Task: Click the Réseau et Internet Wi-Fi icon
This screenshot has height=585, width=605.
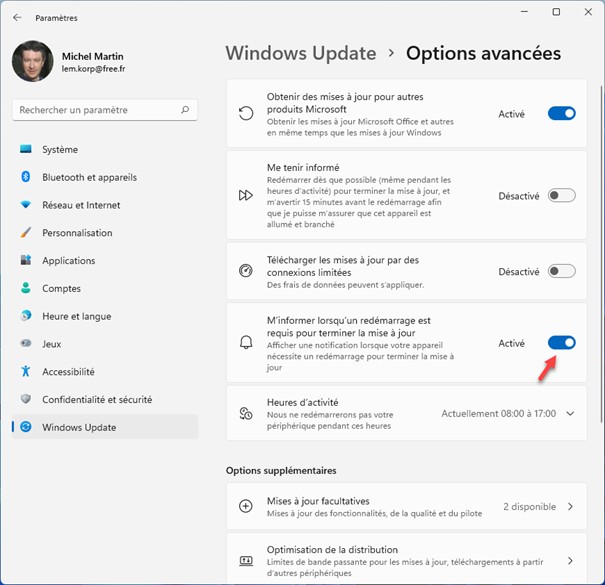Action: point(26,205)
